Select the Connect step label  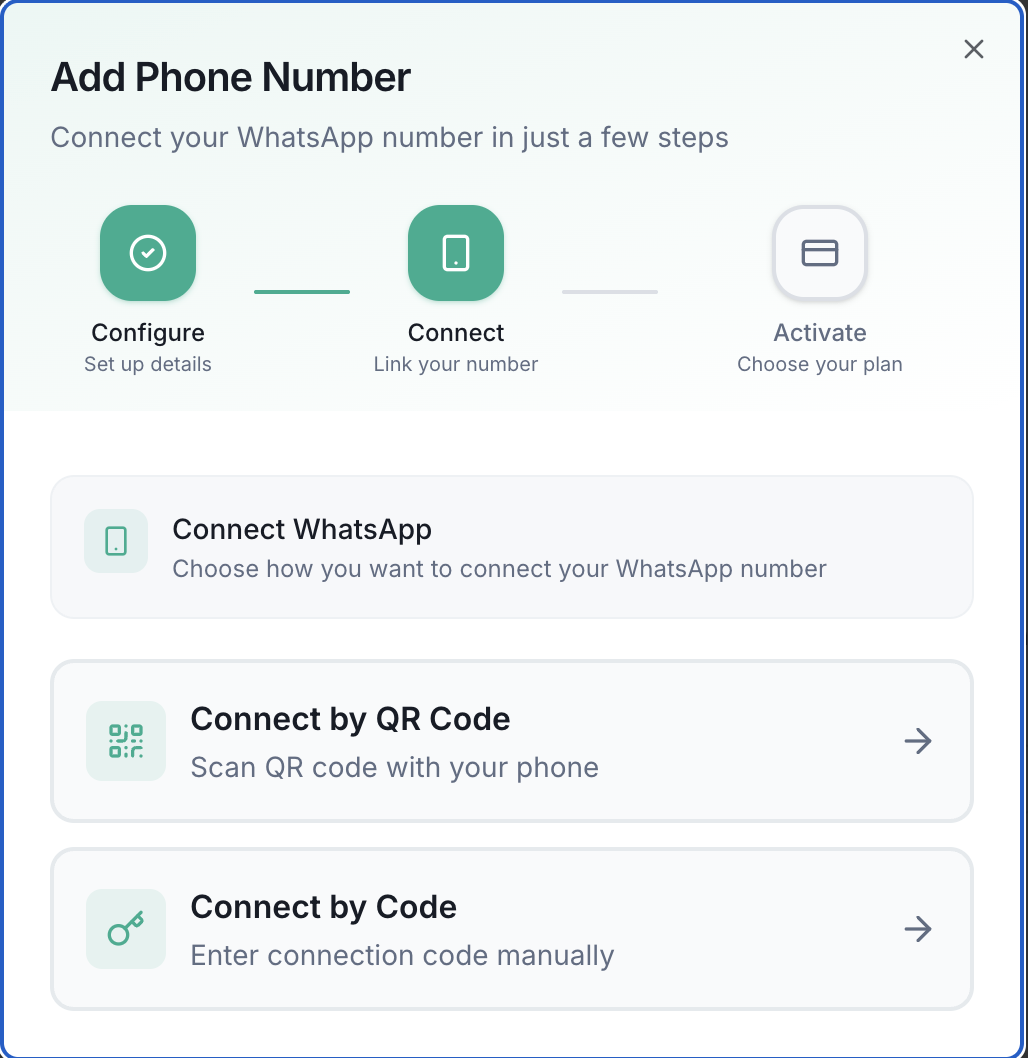[456, 332]
